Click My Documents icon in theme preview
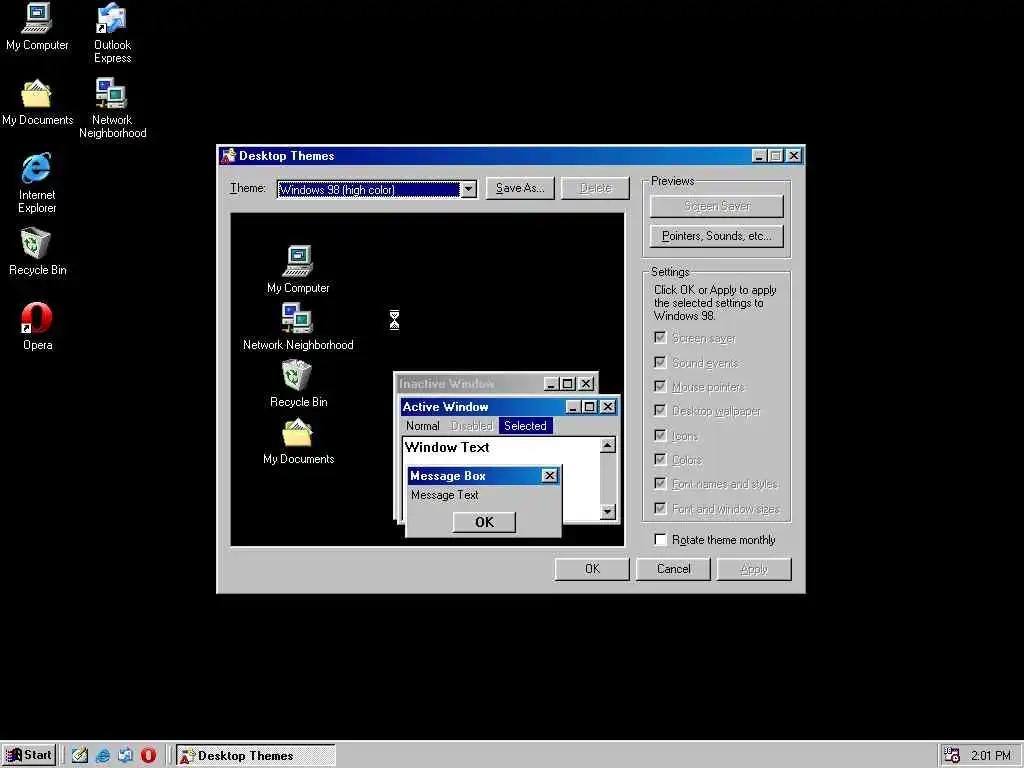Image resolution: width=1024 pixels, height=768 pixels. (298, 441)
